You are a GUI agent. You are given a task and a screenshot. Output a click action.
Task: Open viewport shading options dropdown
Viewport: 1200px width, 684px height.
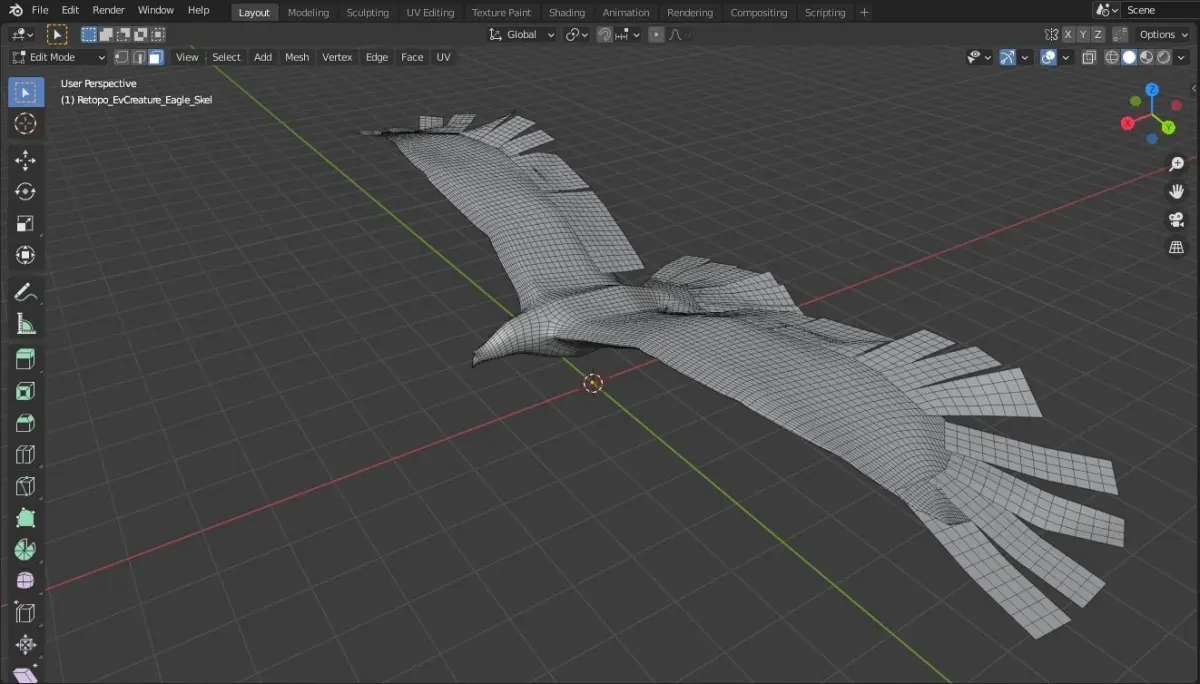1182,57
